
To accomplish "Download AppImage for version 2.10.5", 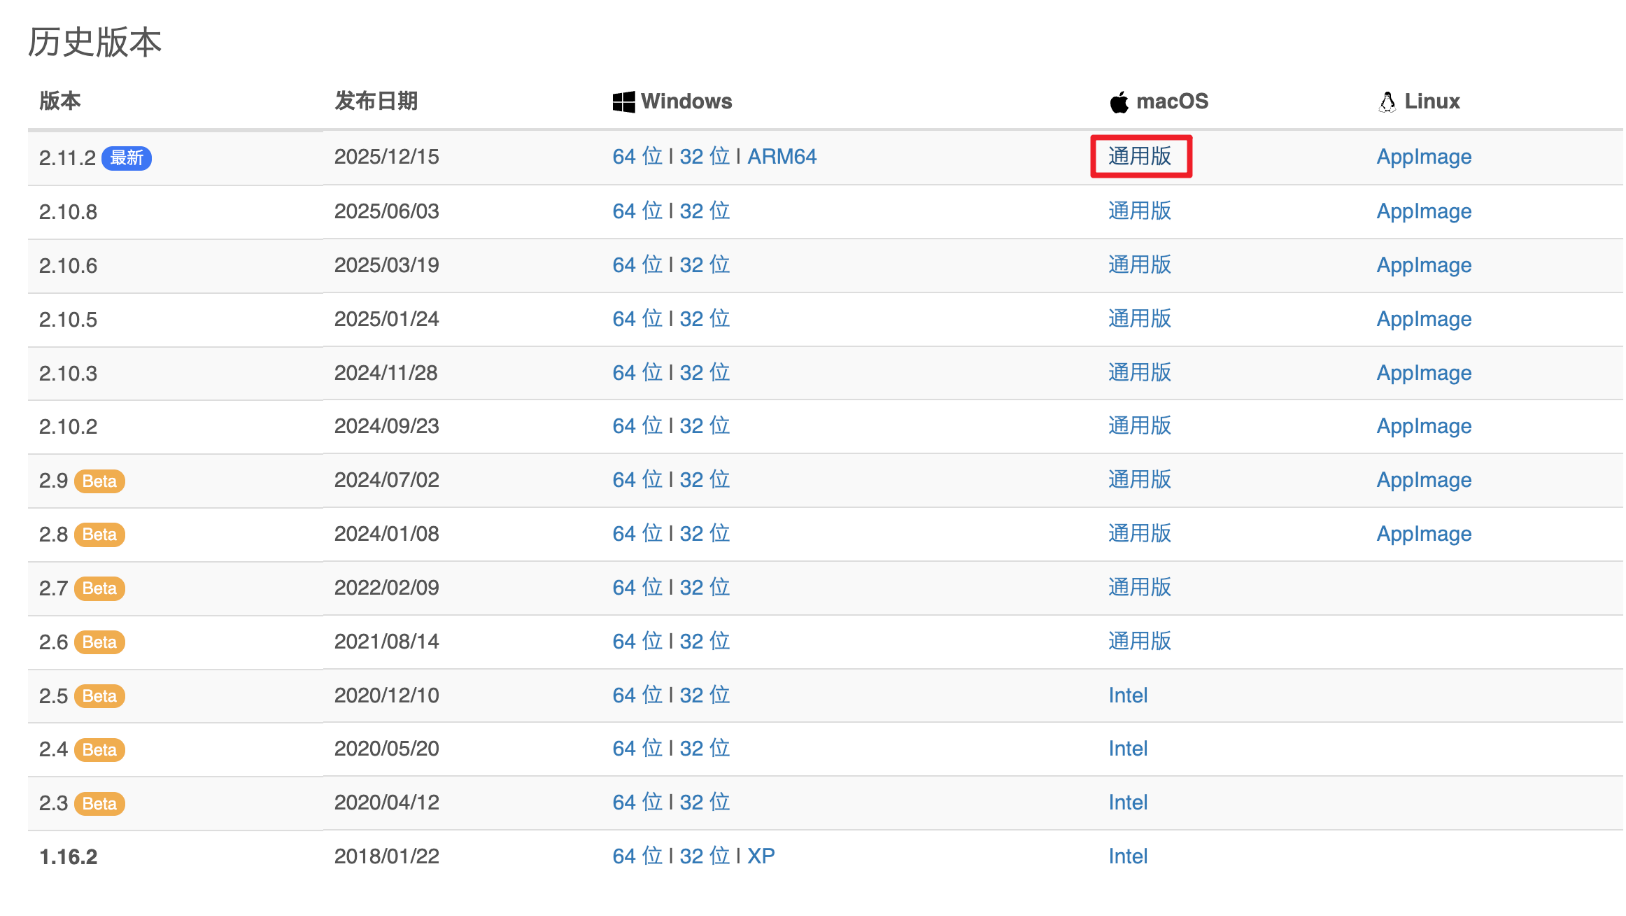I will click(1424, 320).
